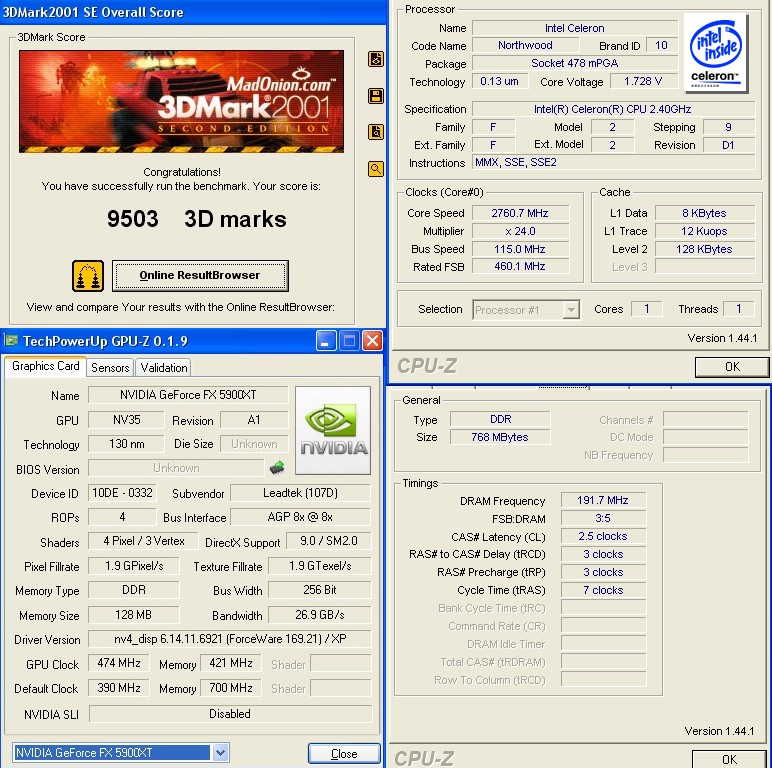
Task: Open the Online ResultBrowser
Action: click(x=200, y=276)
